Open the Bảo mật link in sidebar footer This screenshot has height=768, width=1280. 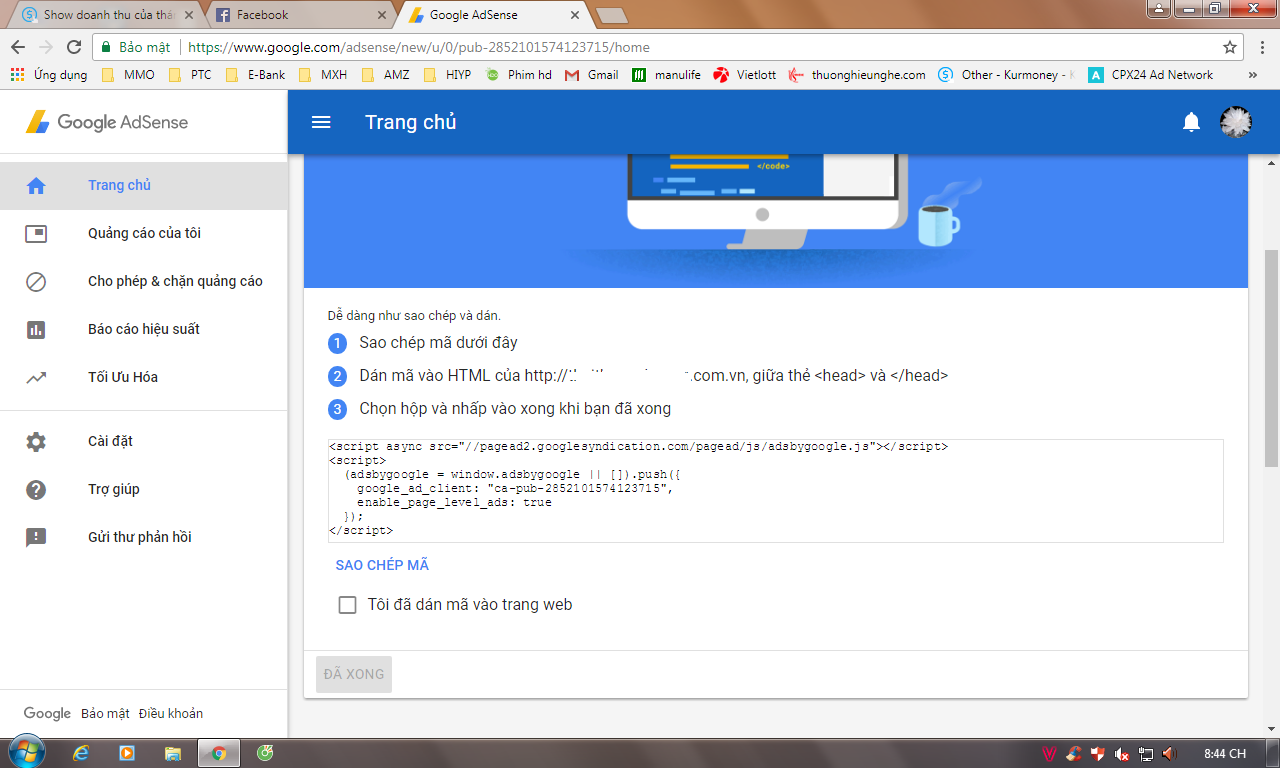[105, 713]
